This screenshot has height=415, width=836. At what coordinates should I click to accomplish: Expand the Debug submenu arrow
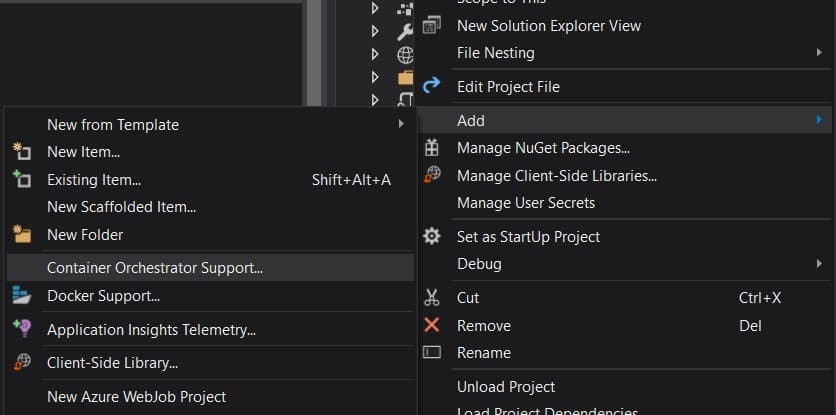point(819,264)
